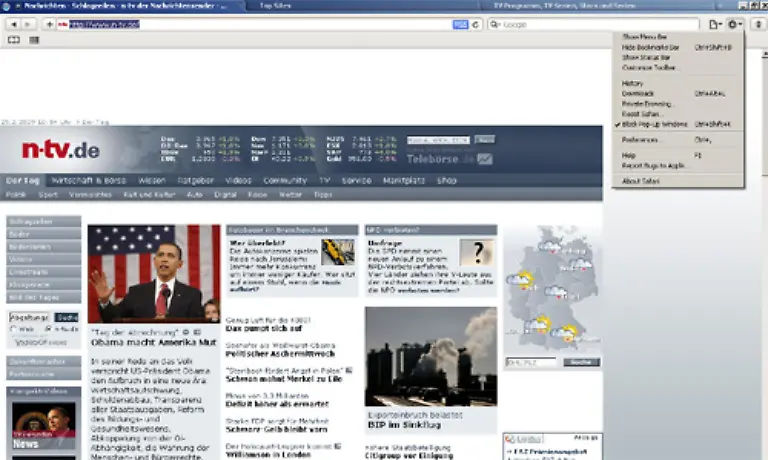Image resolution: width=768 pixels, height=460 pixels.
Task: Select the n-tv.de search radio button
Action: coord(48,329)
